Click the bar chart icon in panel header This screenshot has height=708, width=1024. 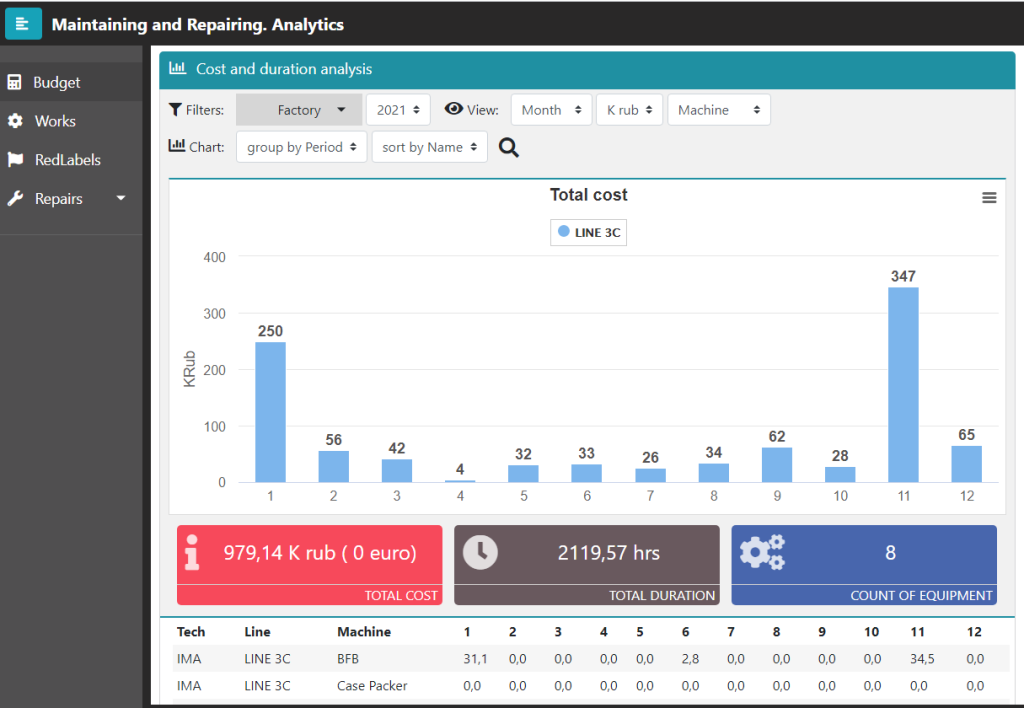(177, 69)
